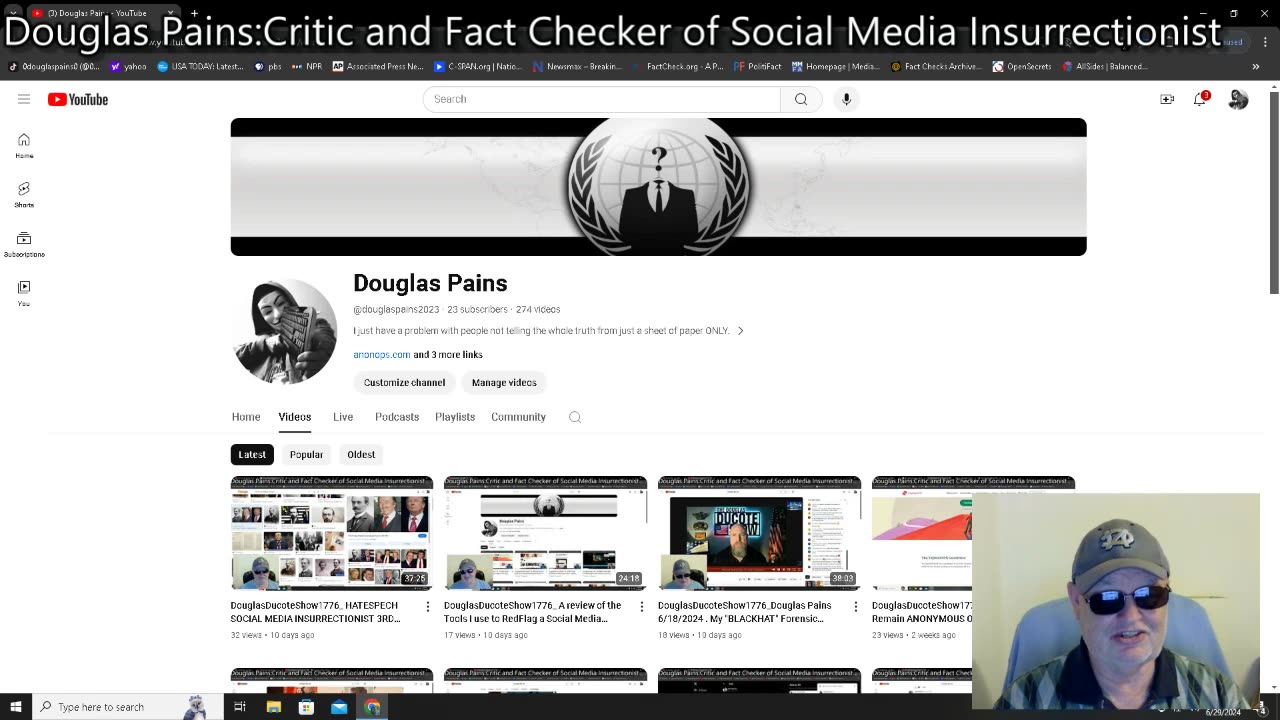The height and width of the screenshot is (720, 1280).
Task: Click the channel profile picture
Action: click(285, 331)
